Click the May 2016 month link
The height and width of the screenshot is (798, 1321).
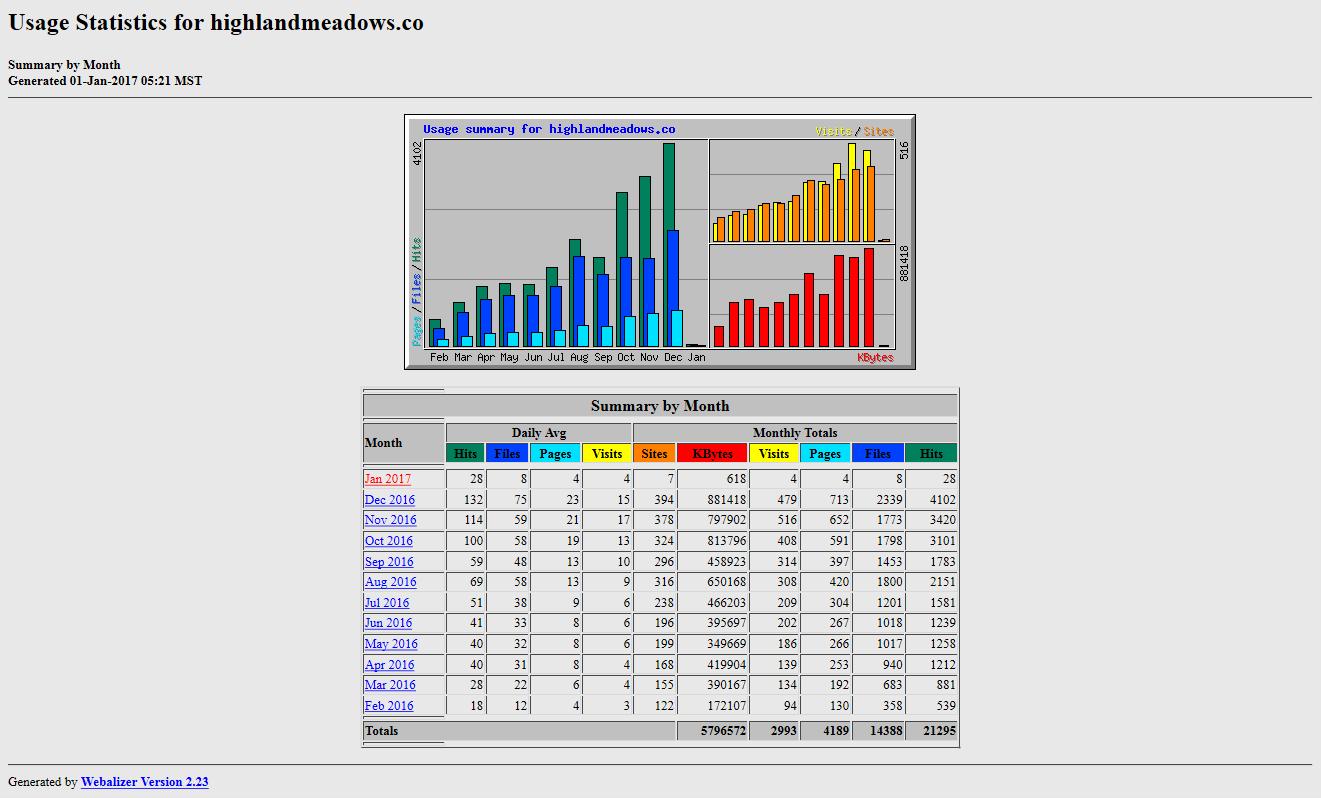coord(390,644)
